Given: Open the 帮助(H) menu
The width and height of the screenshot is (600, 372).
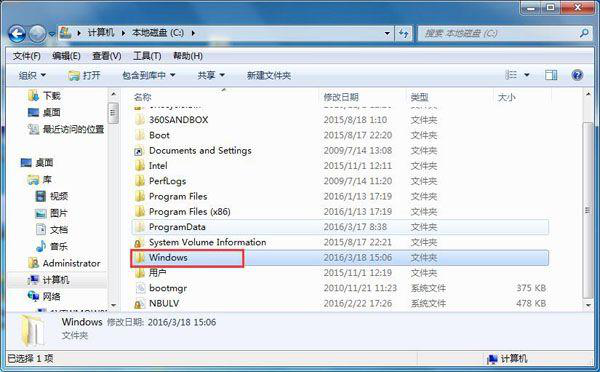Looking at the screenshot, I should (188, 56).
